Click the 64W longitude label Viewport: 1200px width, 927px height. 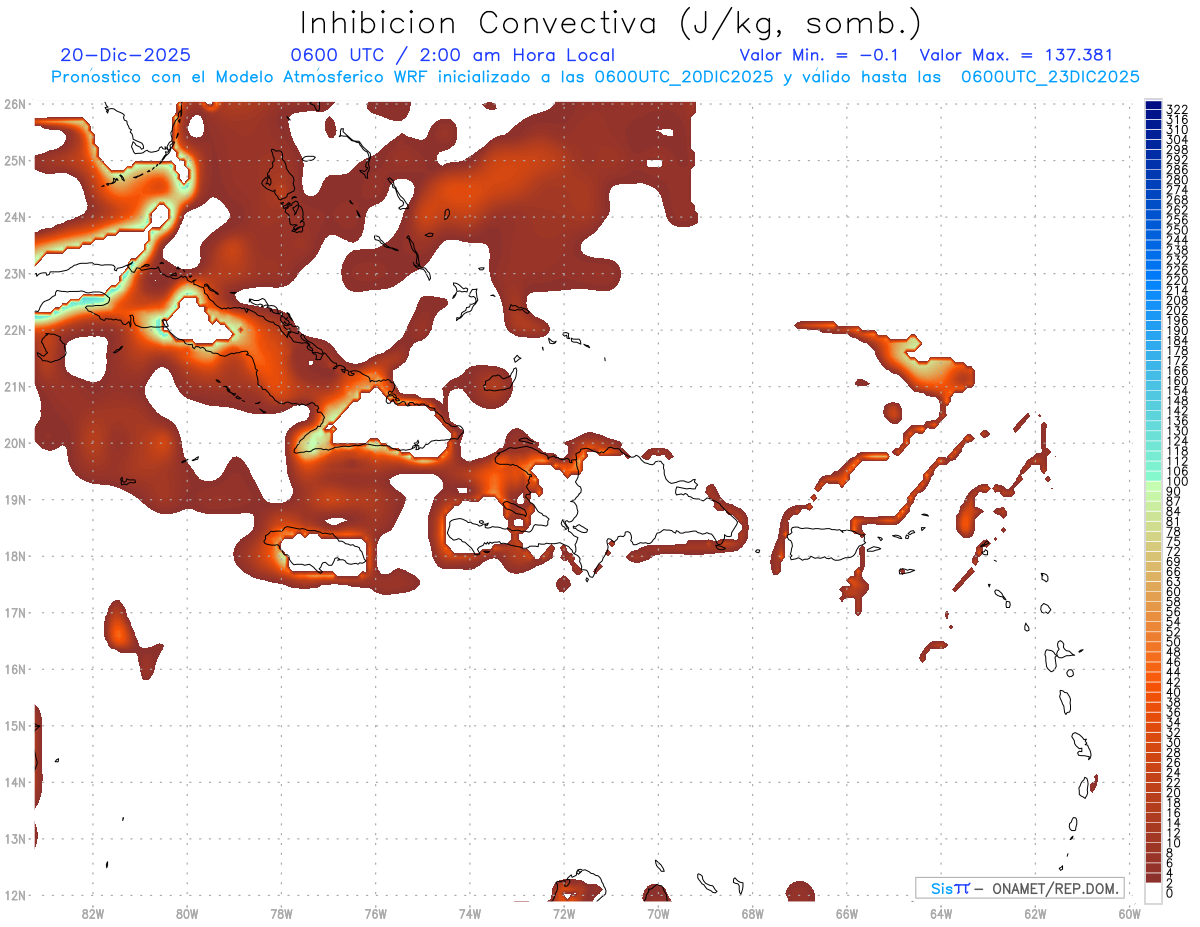pyautogui.click(x=941, y=913)
